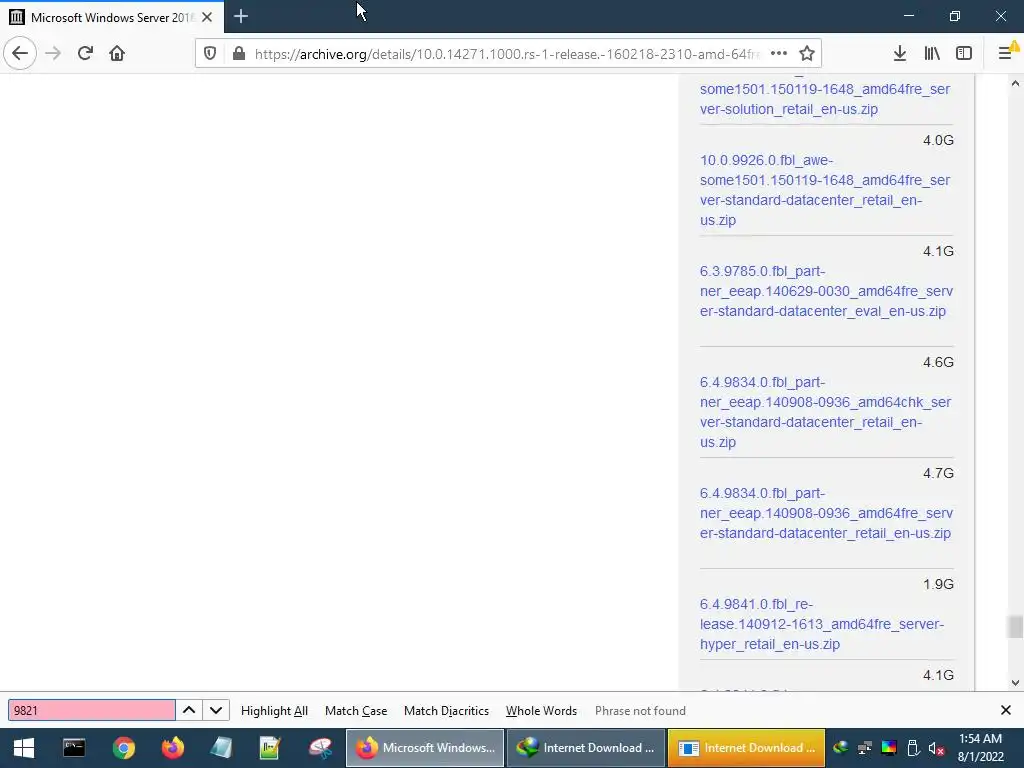This screenshot has width=1024, height=768.
Task: Toggle Whole Words option
Action: coord(541,711)
